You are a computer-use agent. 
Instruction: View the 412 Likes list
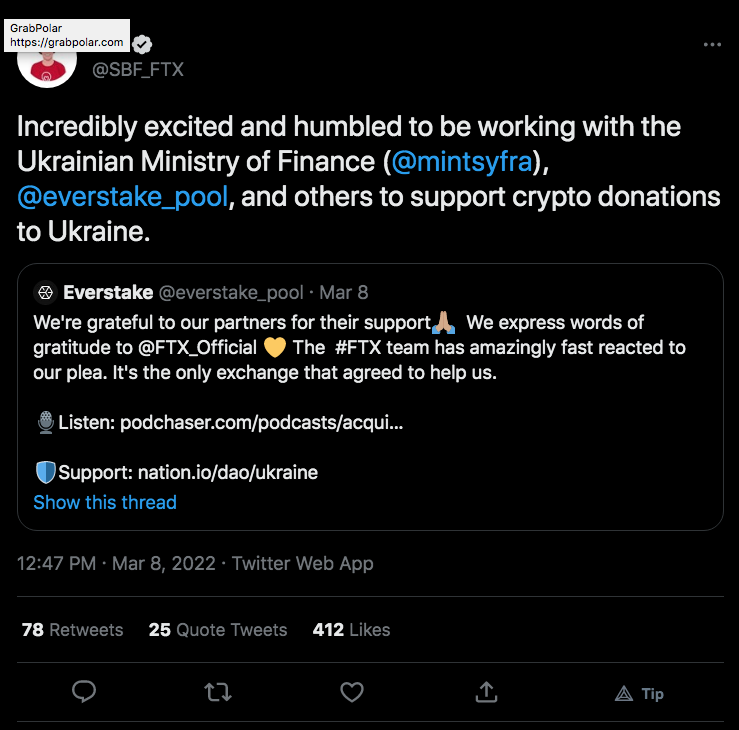(351, 630)
